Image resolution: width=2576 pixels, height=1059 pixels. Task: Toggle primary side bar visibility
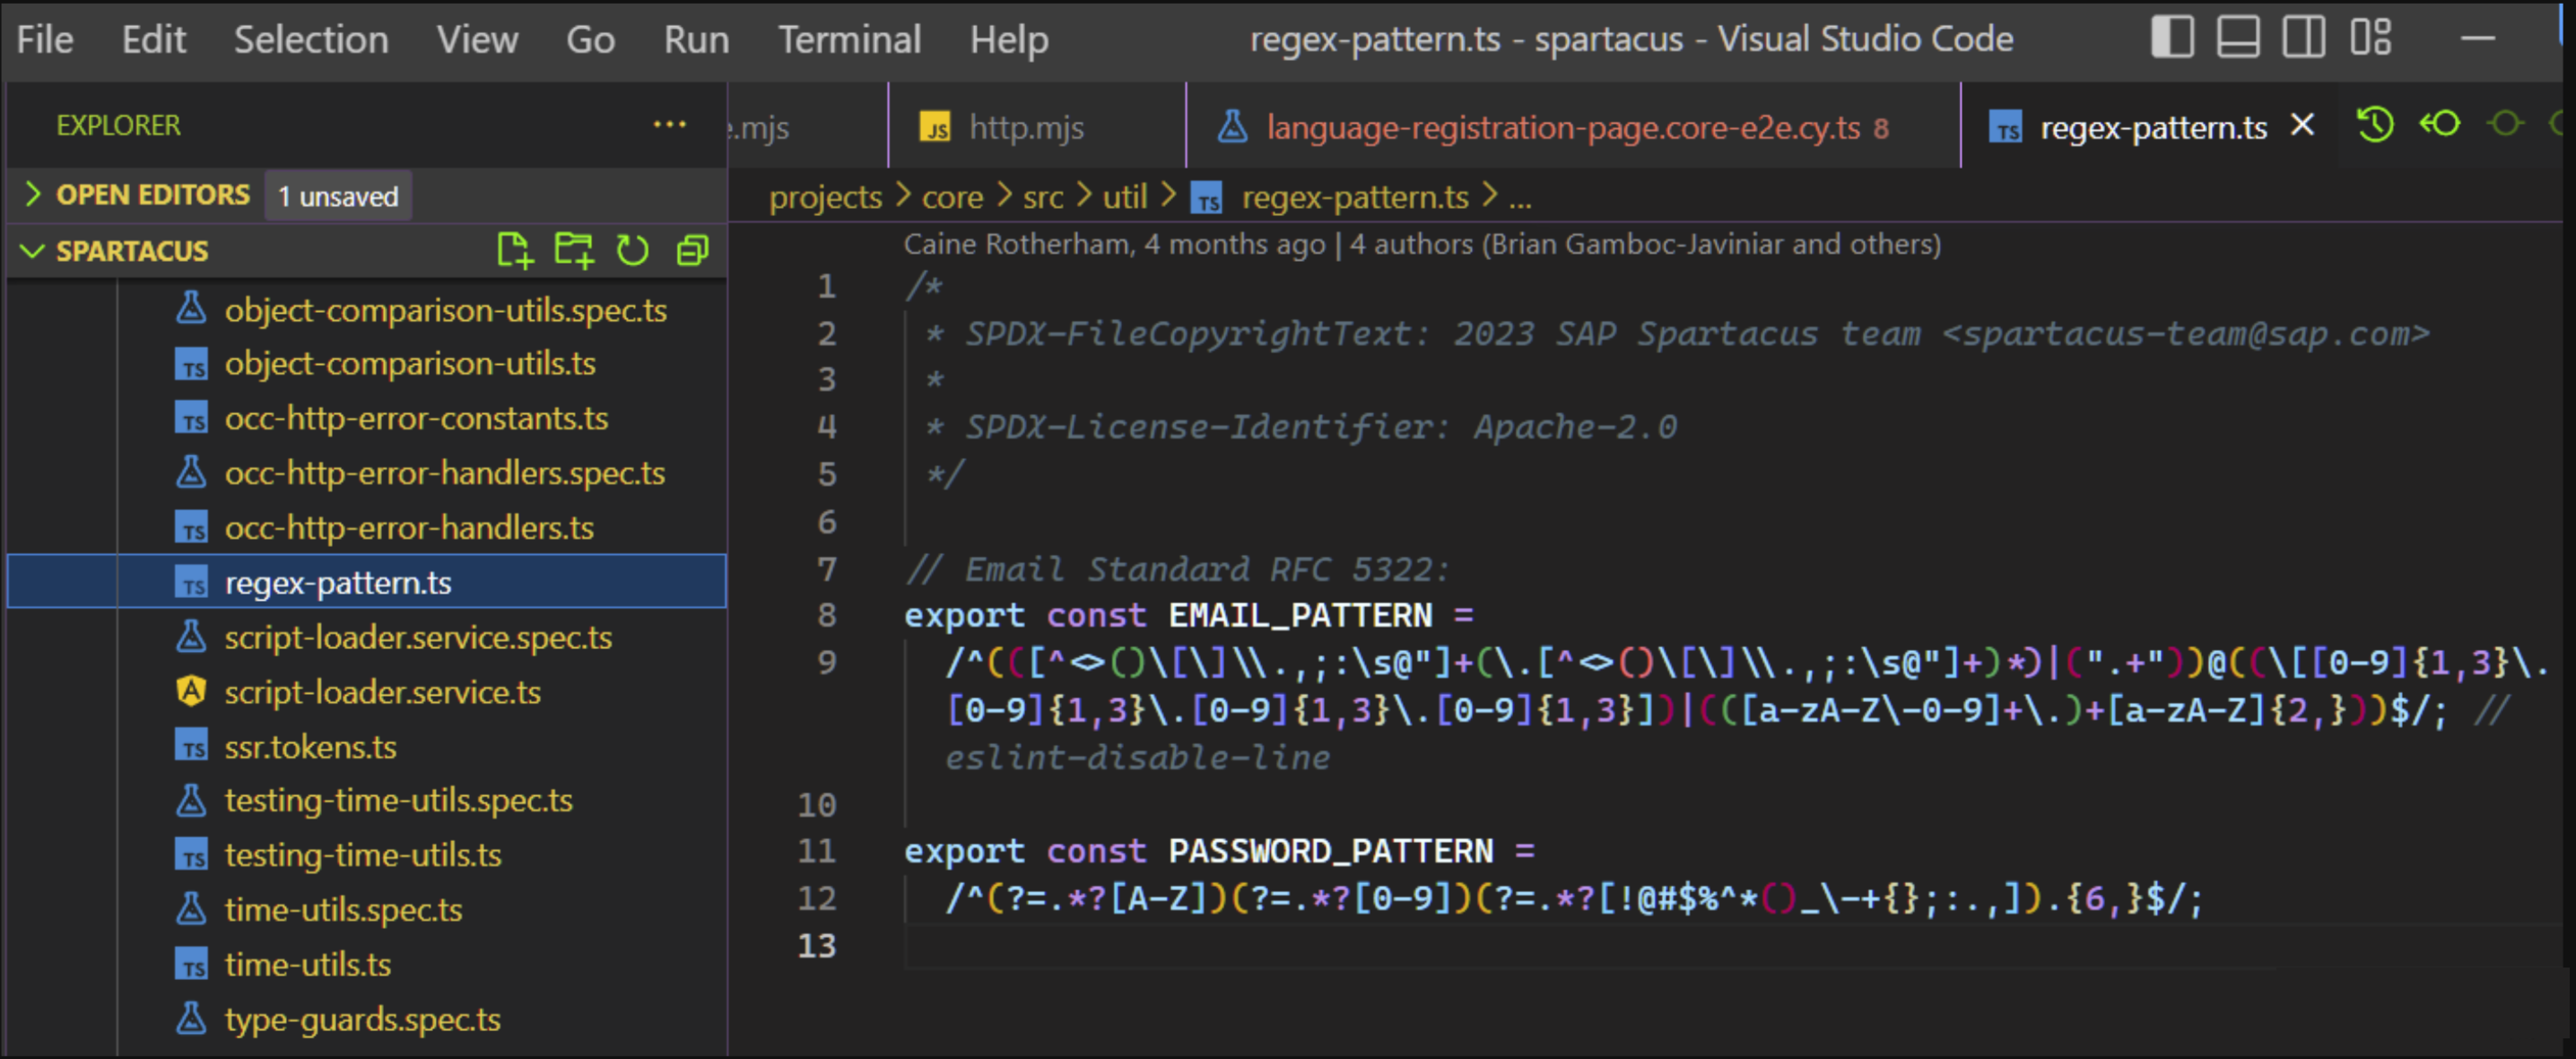coord(2172,38)
